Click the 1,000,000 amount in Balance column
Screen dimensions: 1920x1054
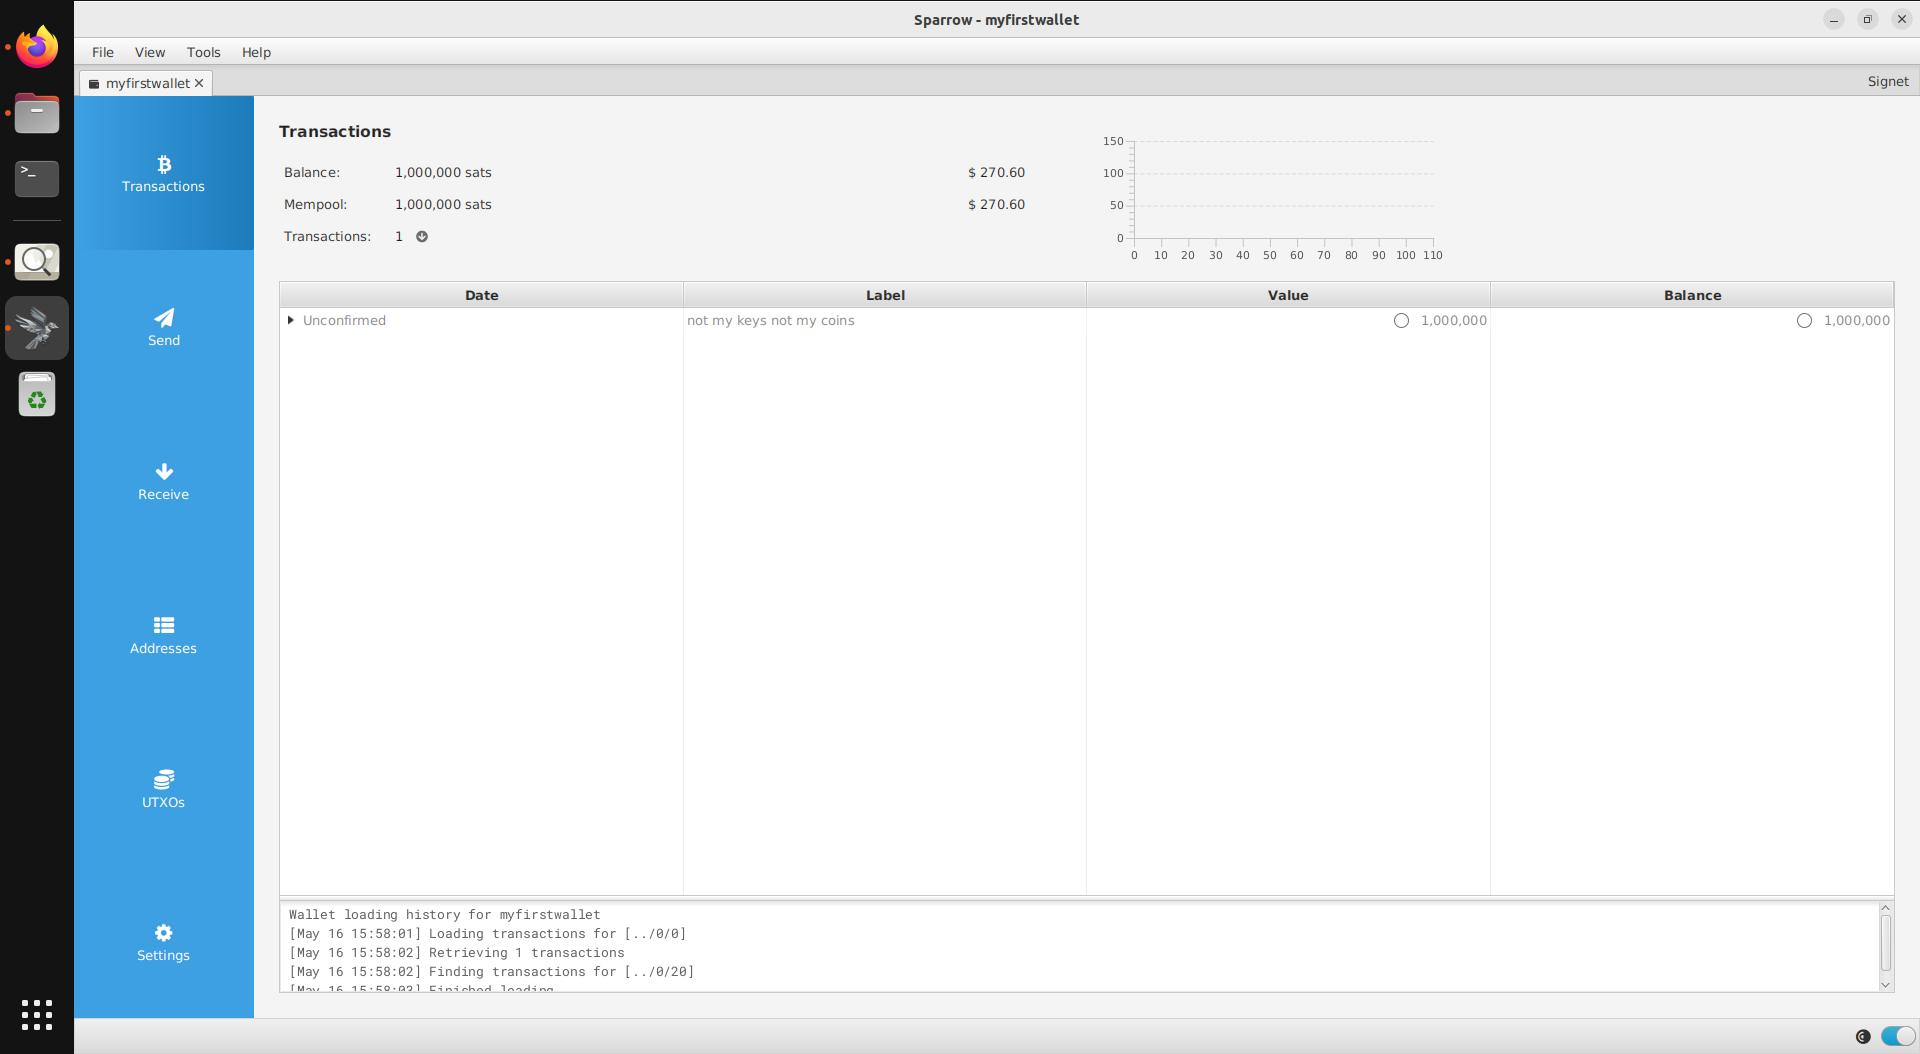[1856, 321]
